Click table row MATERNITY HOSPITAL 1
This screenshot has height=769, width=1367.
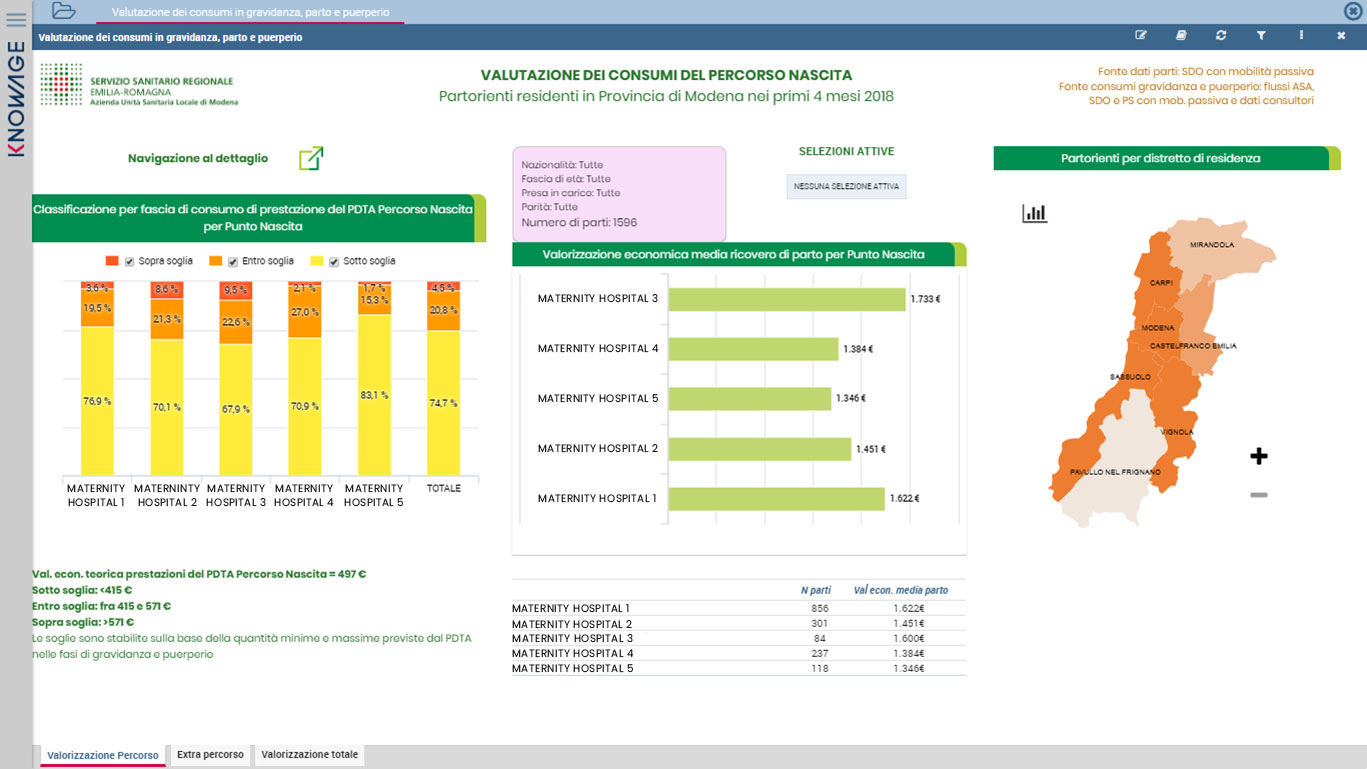pos(738,608)
